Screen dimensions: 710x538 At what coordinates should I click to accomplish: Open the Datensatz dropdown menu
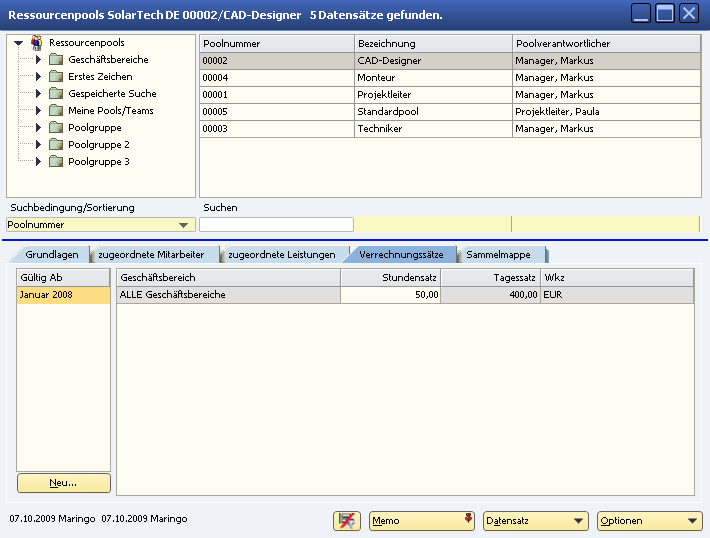point(535,521)
